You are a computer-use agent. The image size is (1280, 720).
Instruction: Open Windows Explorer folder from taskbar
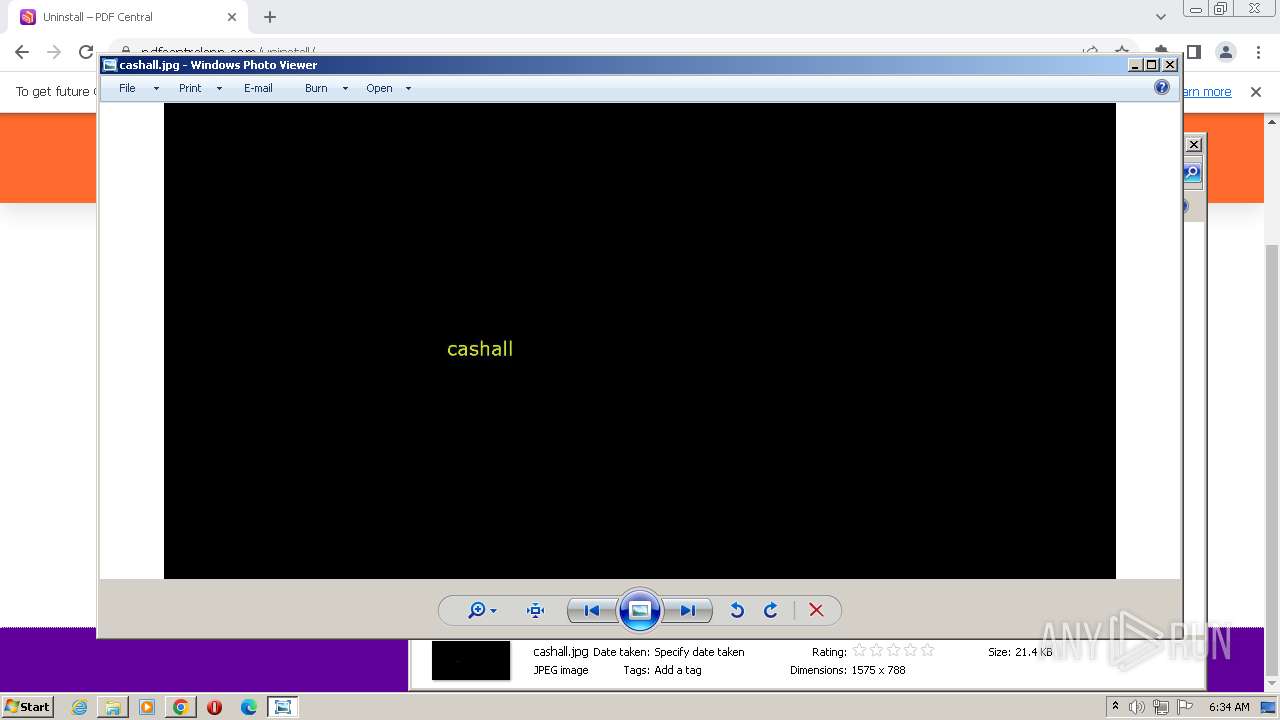(113, 707)
